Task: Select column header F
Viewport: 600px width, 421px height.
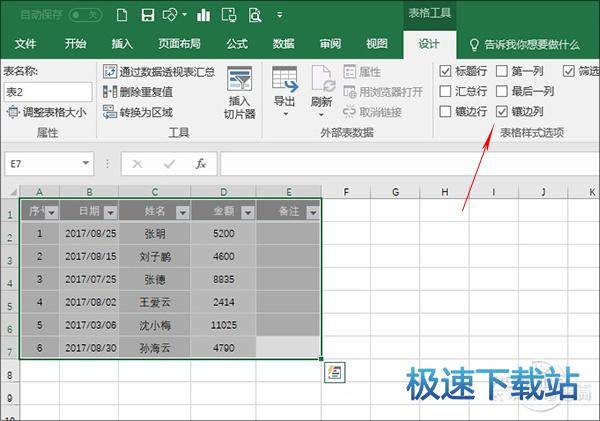Action: click(x=346, y=192)
